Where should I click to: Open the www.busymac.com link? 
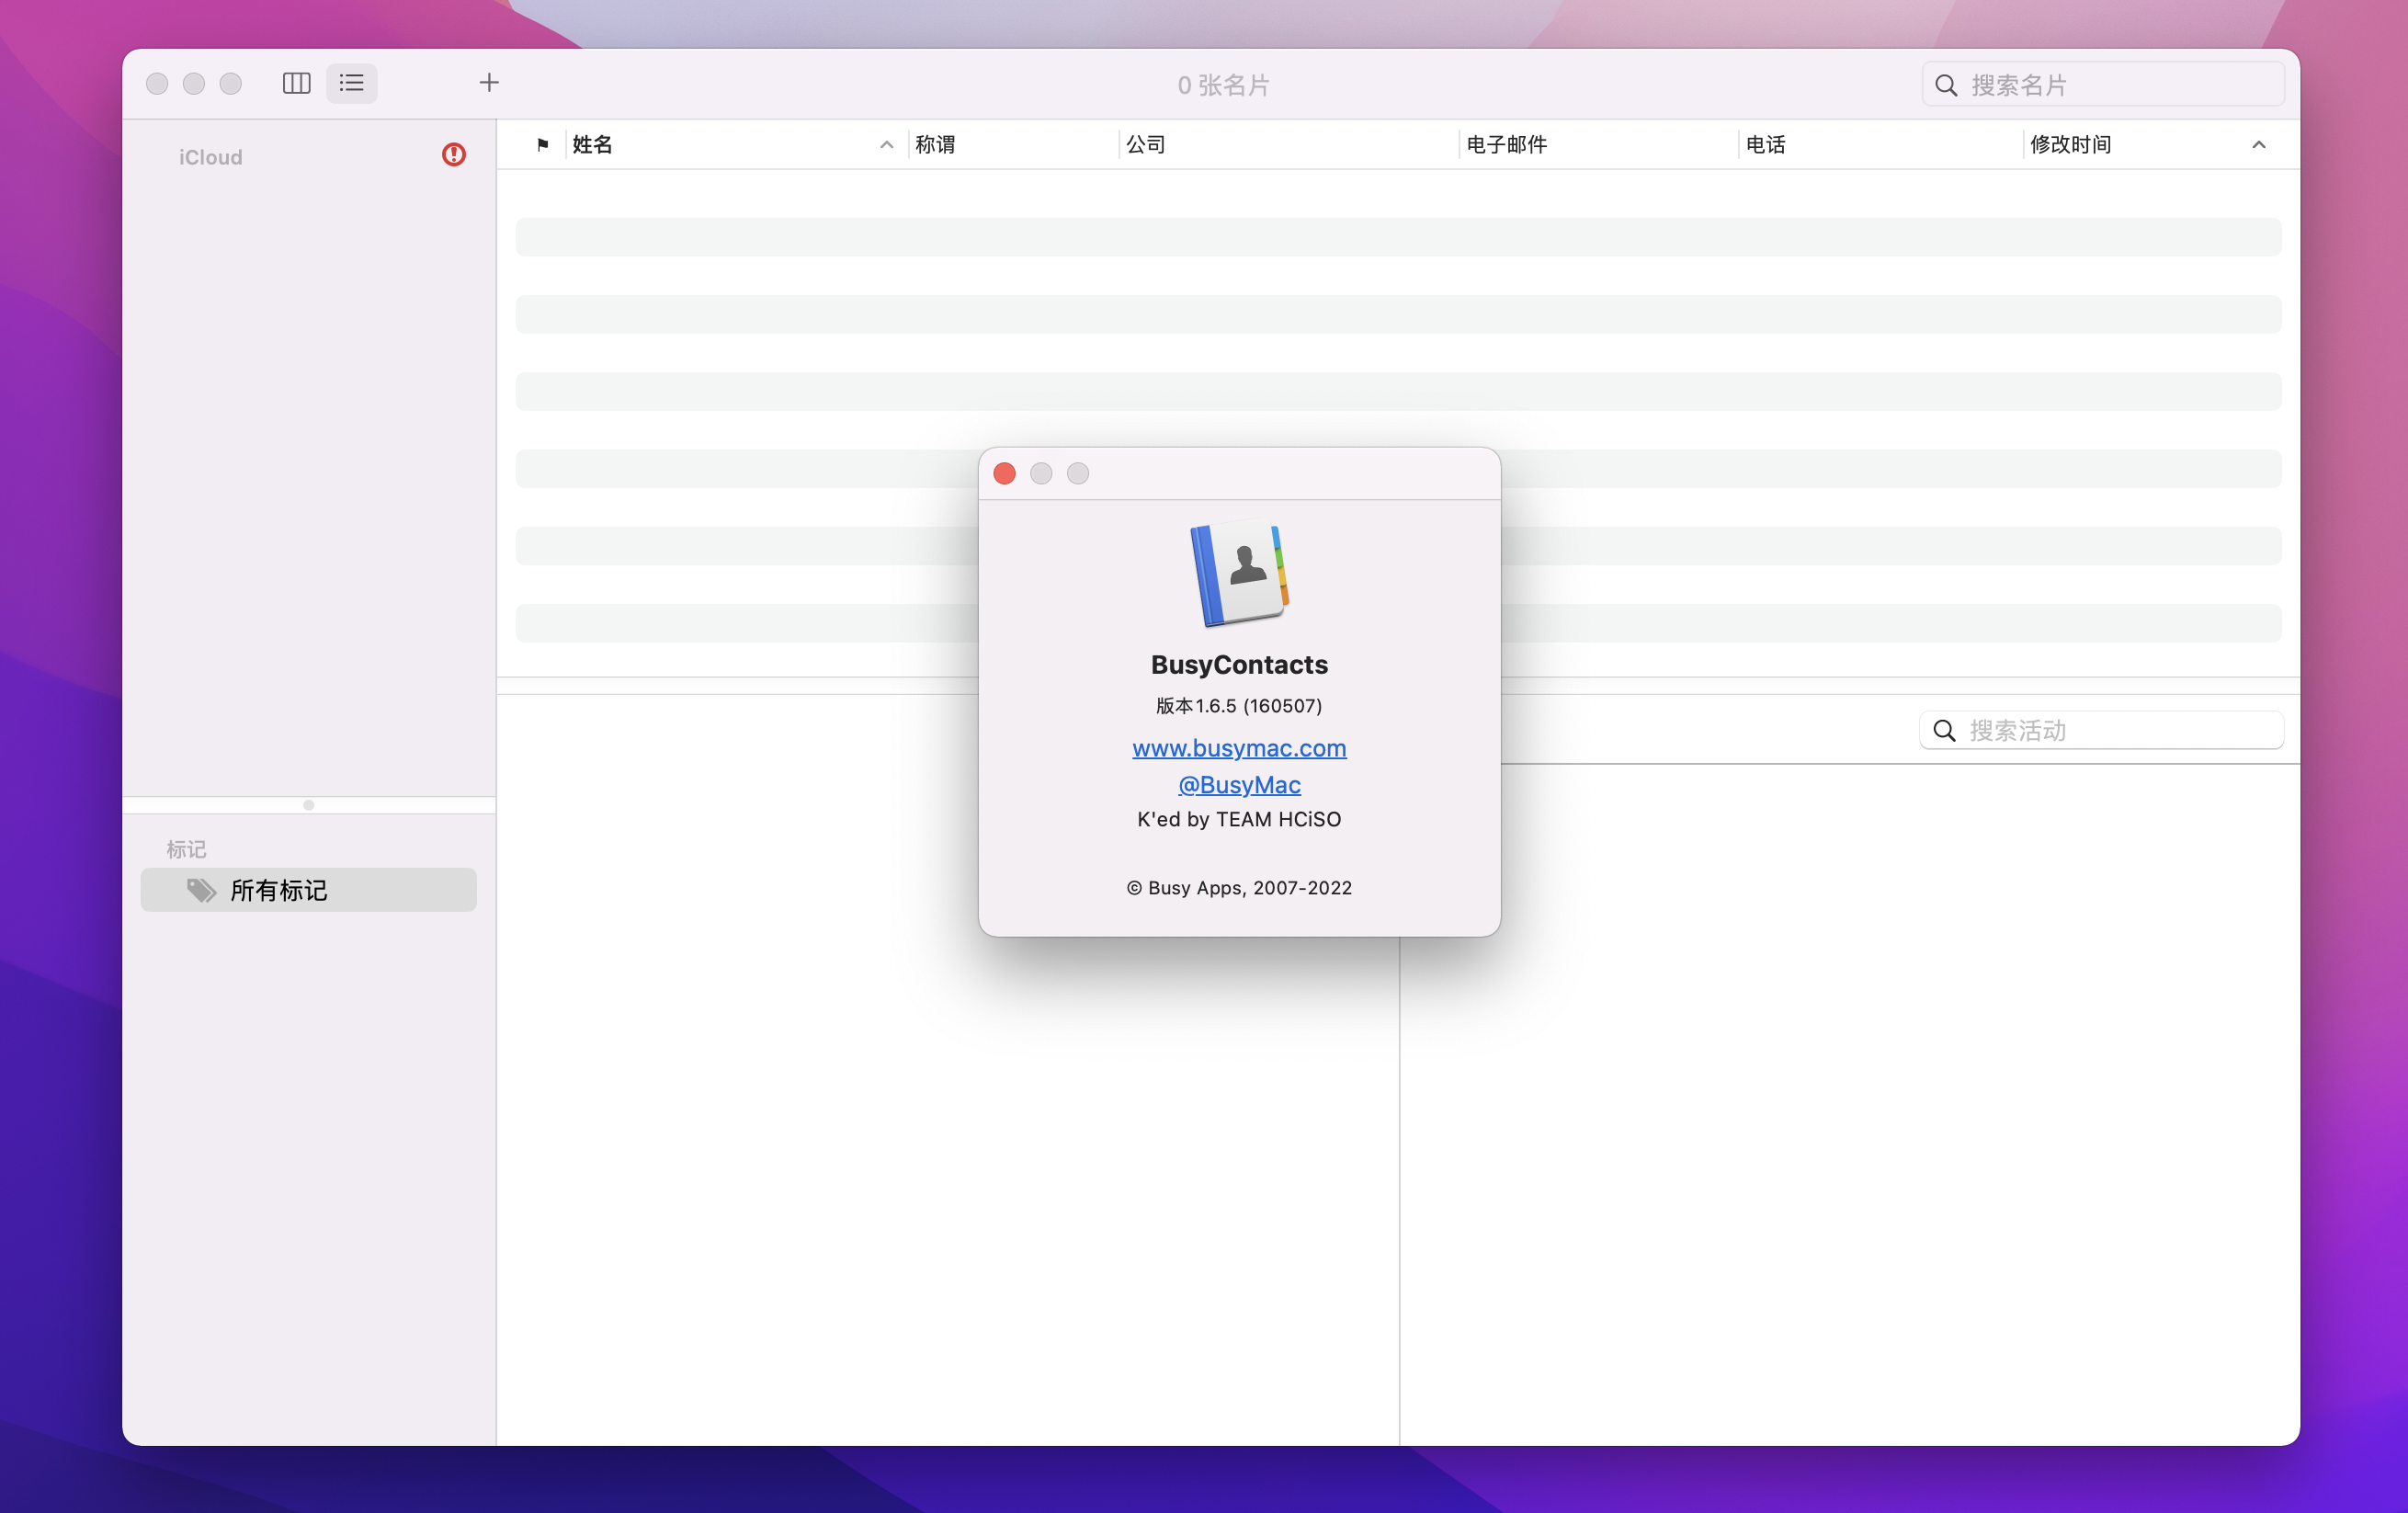click(x=1239, y=748)
